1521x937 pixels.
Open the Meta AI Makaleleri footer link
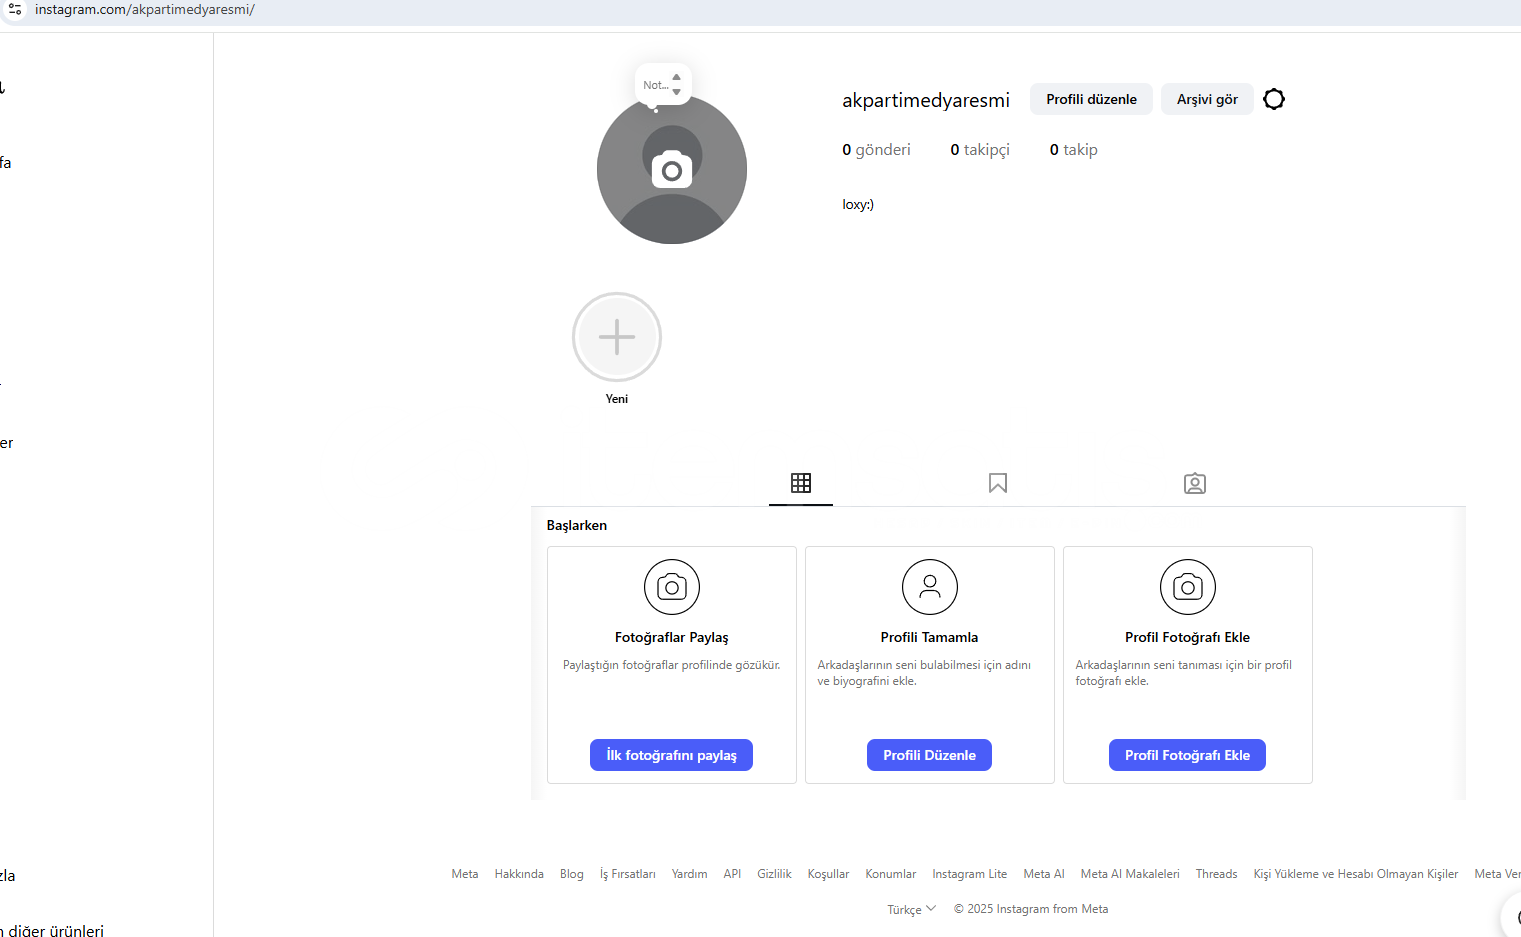1130,874
